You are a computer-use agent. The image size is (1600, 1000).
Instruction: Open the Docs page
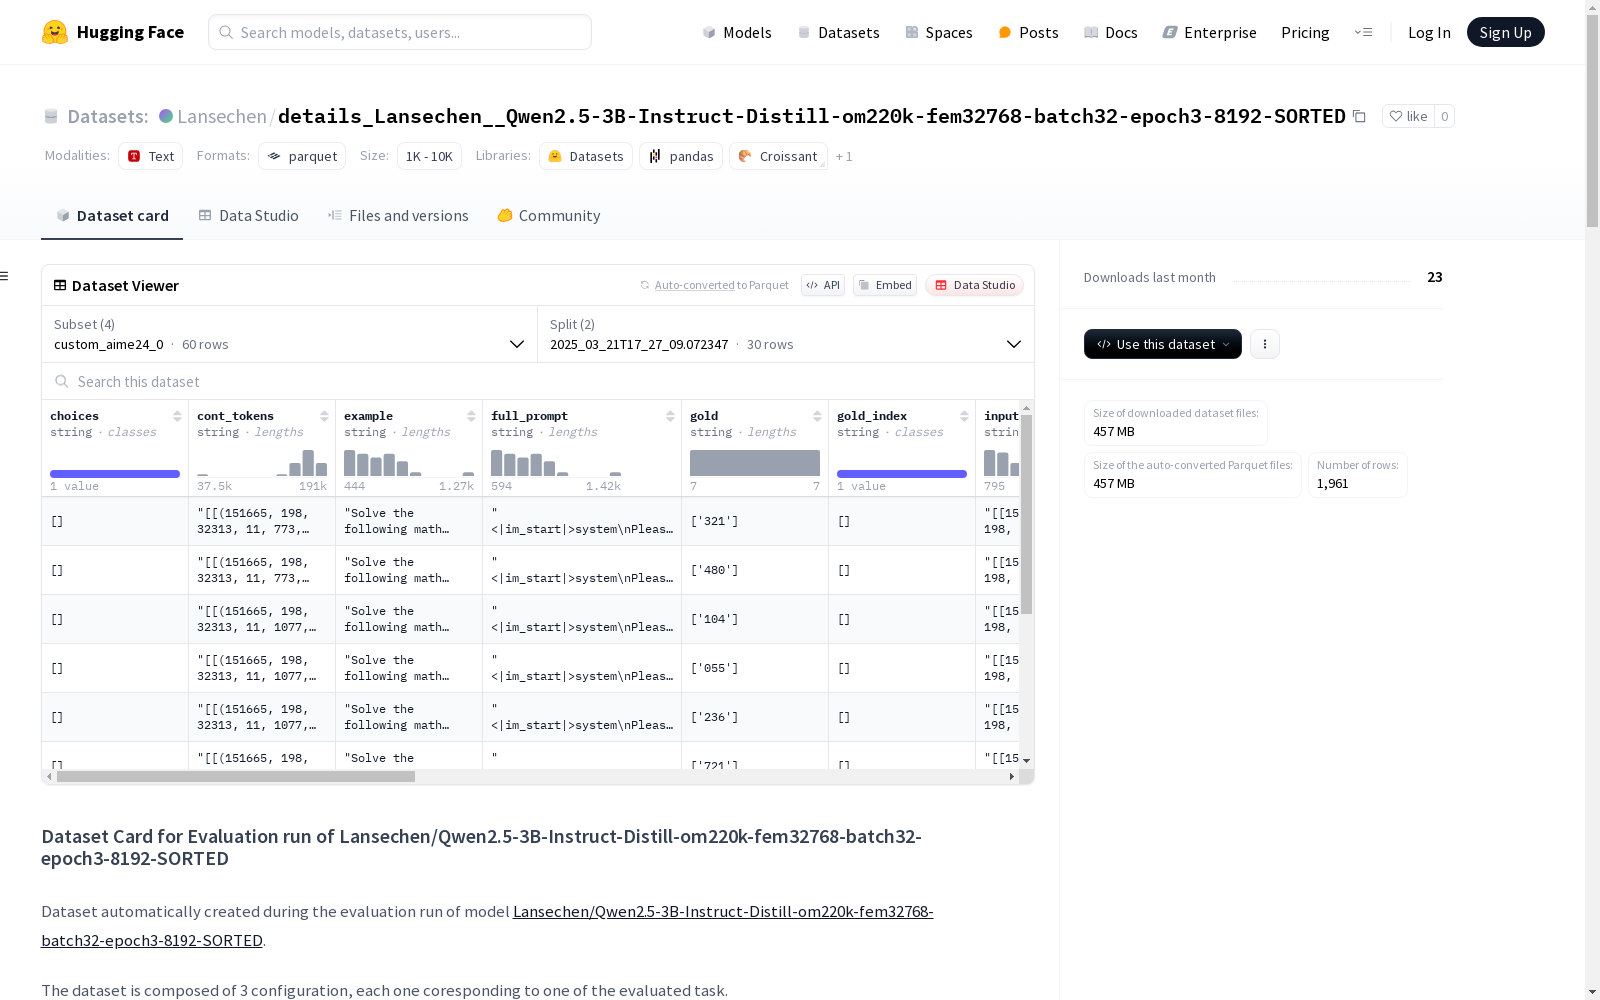click(x=1111, y=32)
